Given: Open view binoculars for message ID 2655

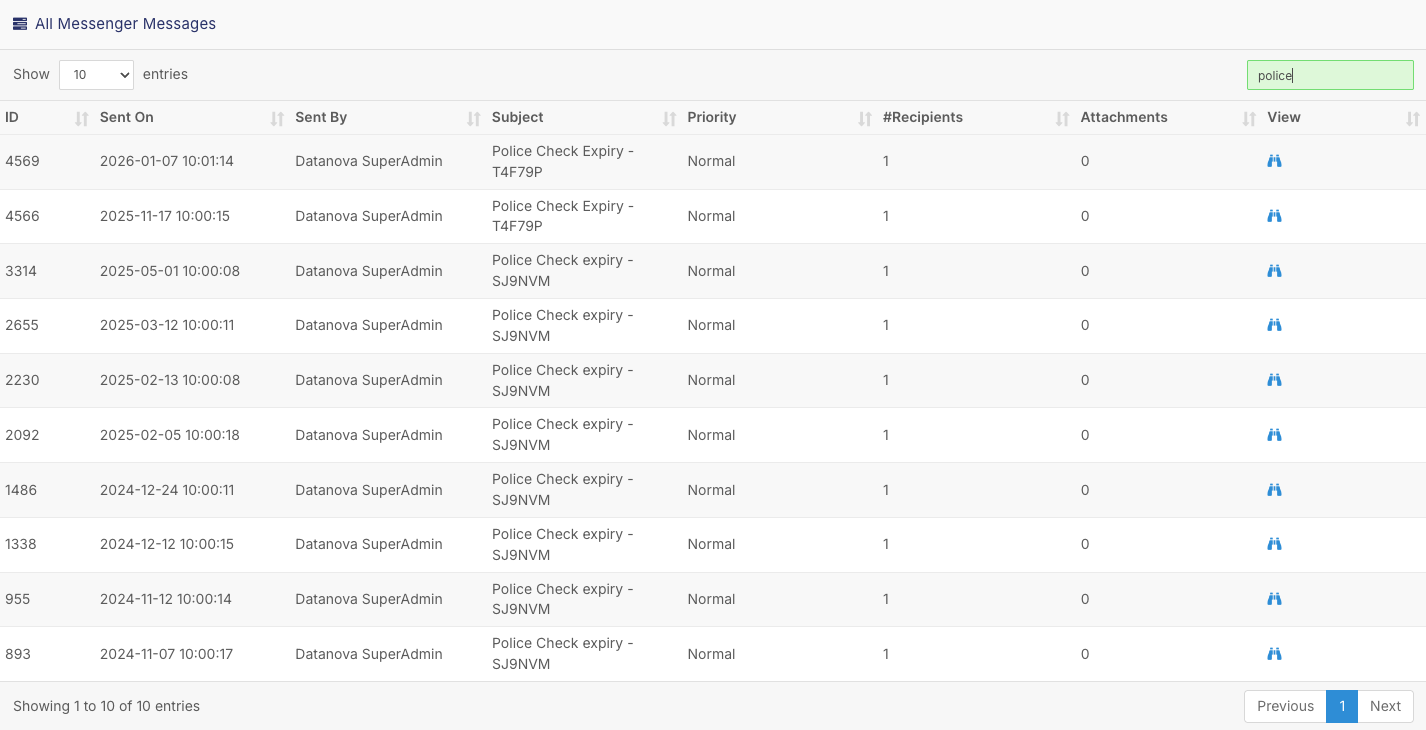Looking at the screenshot, I should [x=1274, y=325].
